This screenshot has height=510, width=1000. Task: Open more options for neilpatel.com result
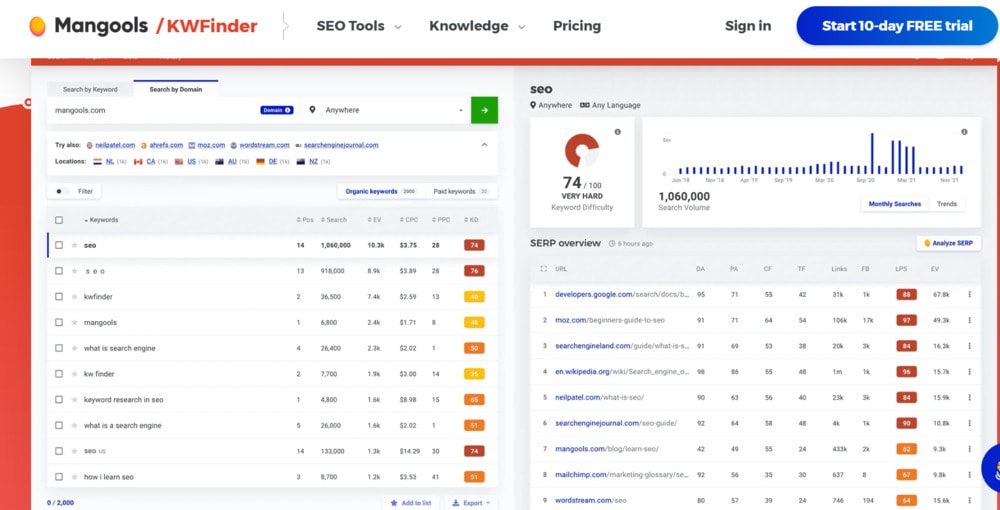(969, 397)
